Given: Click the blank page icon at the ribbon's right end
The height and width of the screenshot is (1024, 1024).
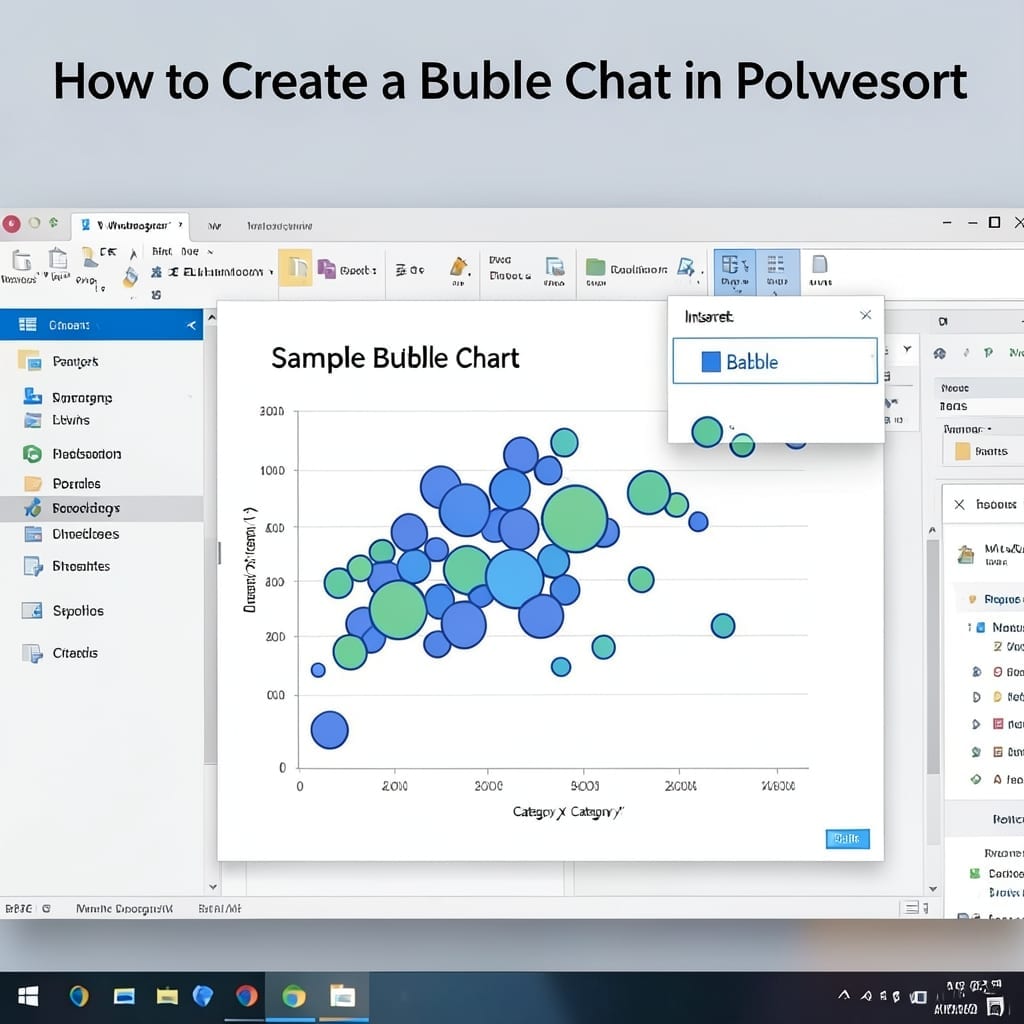Looking at the screenshot, I should pos(820,264).
